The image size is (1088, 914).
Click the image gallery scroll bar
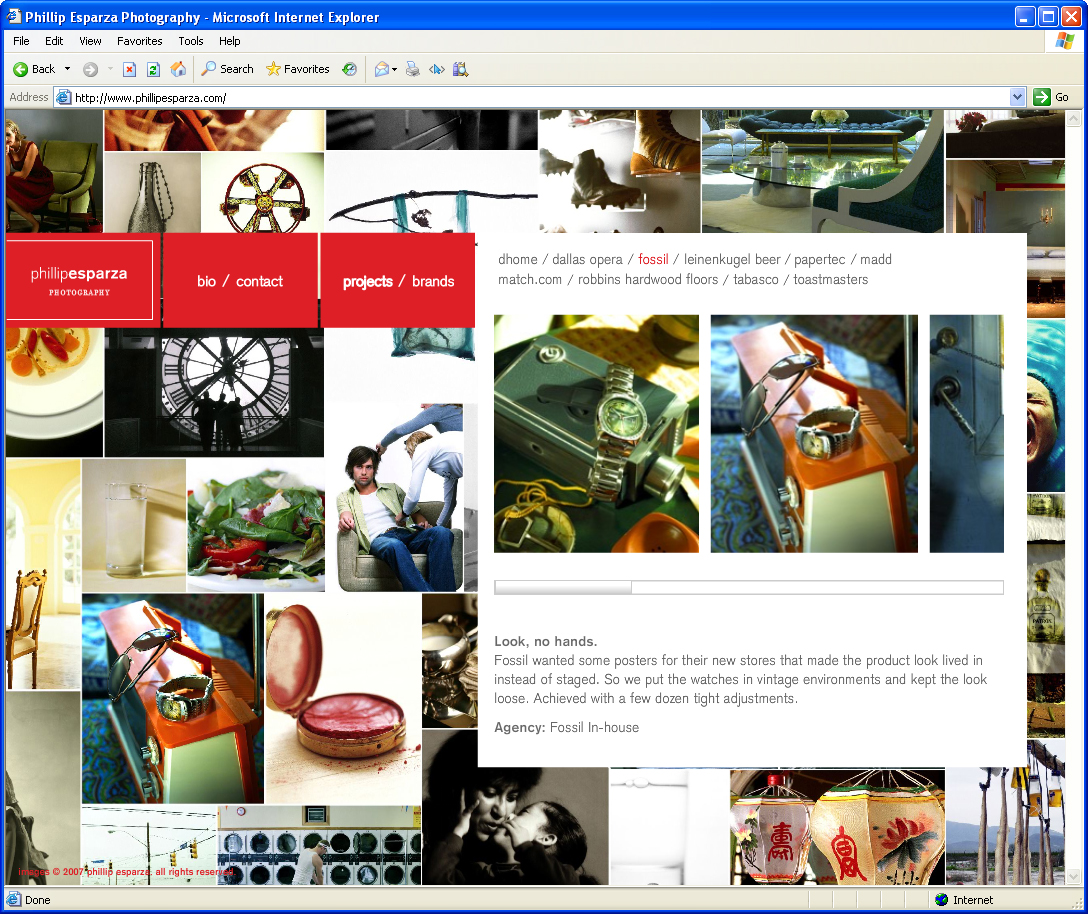click(563, 587)
